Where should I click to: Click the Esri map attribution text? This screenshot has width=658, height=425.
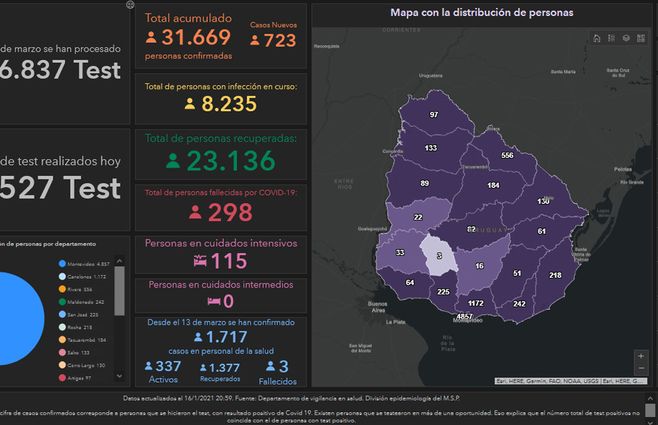click(574, 380)
